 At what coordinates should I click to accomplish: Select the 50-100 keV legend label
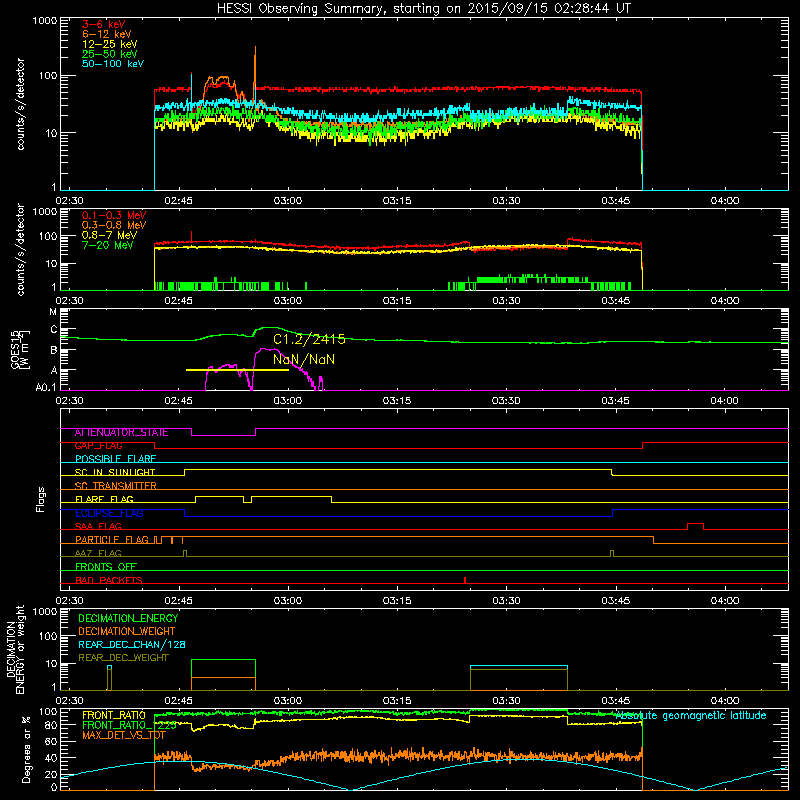113,64
